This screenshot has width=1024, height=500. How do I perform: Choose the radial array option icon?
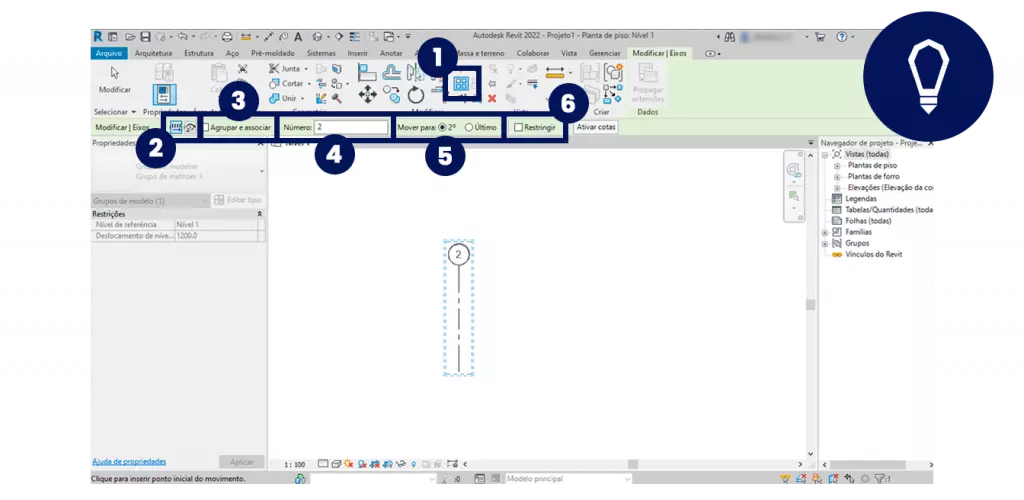click(x=190, y=127)
